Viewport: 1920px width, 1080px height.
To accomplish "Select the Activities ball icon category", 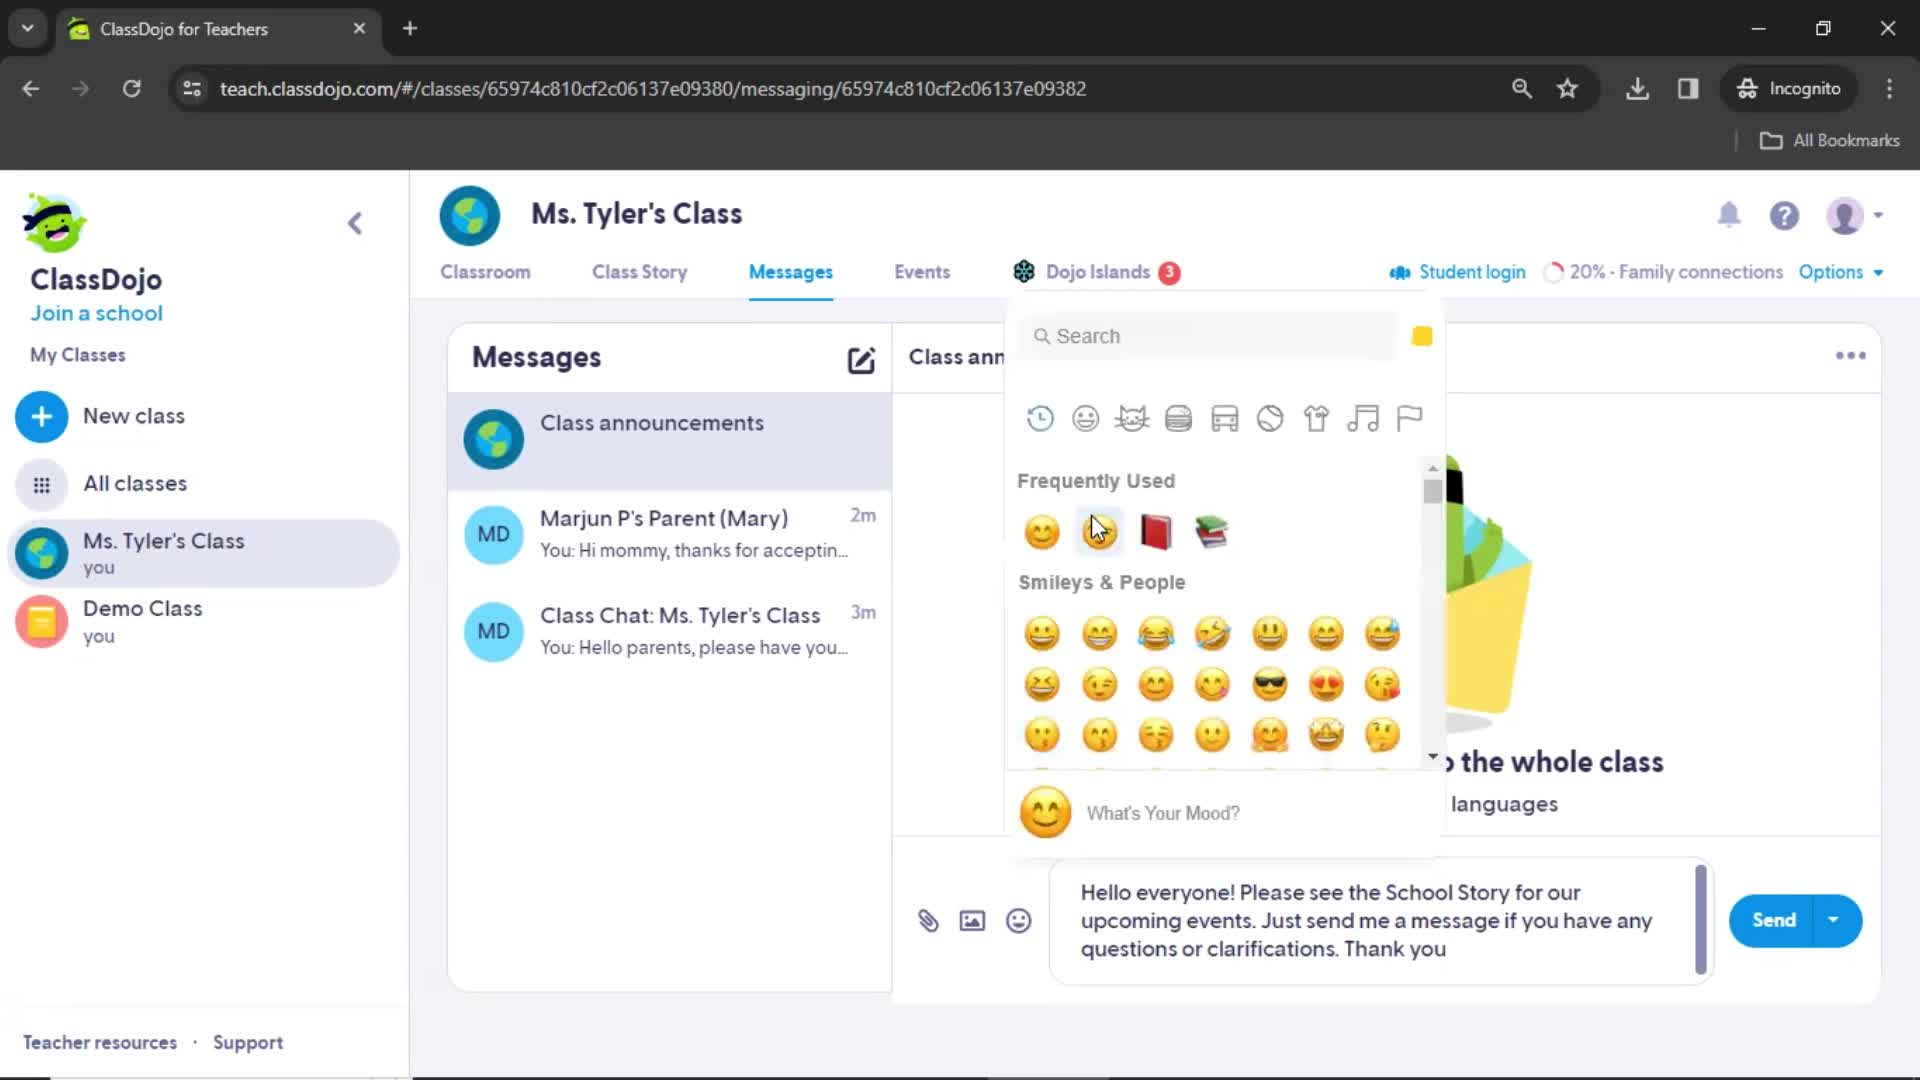I will click(x=1270, y=418).
